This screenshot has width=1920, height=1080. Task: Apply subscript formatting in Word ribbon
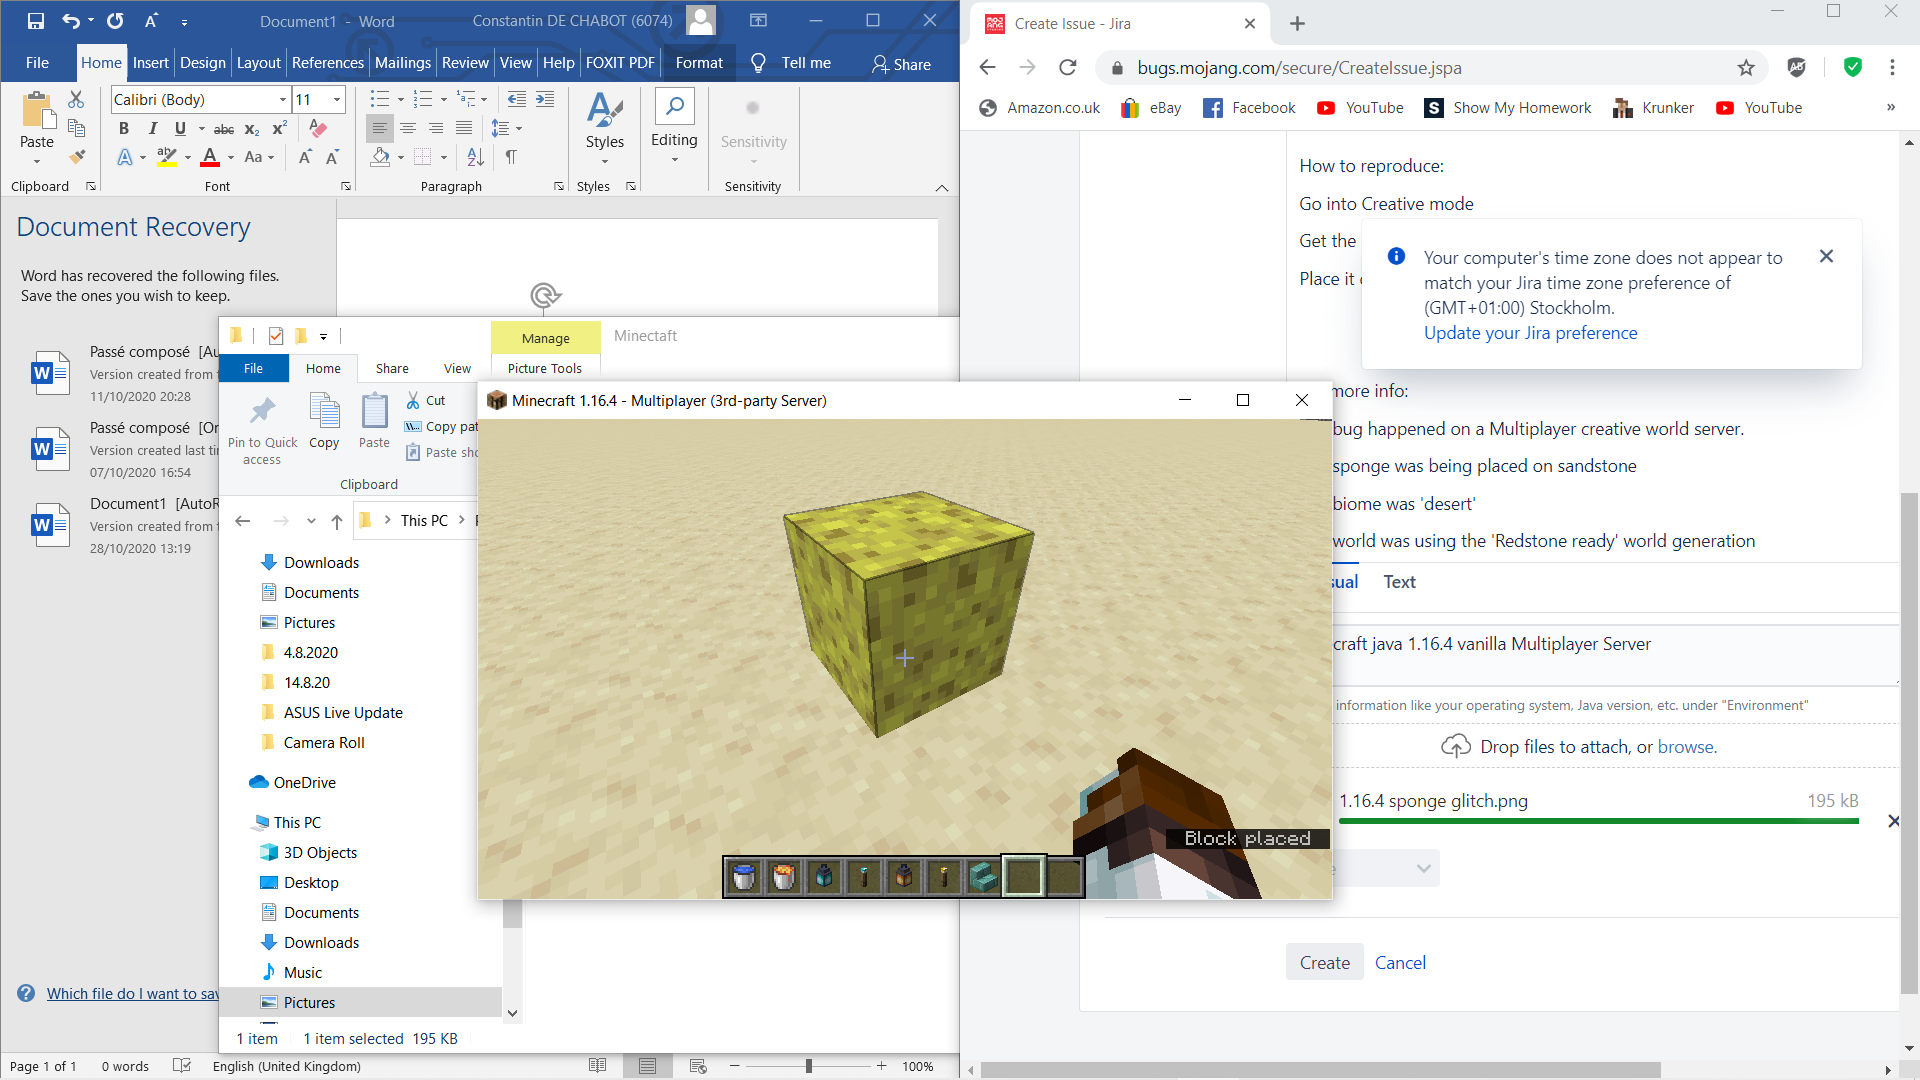(252, 129)
